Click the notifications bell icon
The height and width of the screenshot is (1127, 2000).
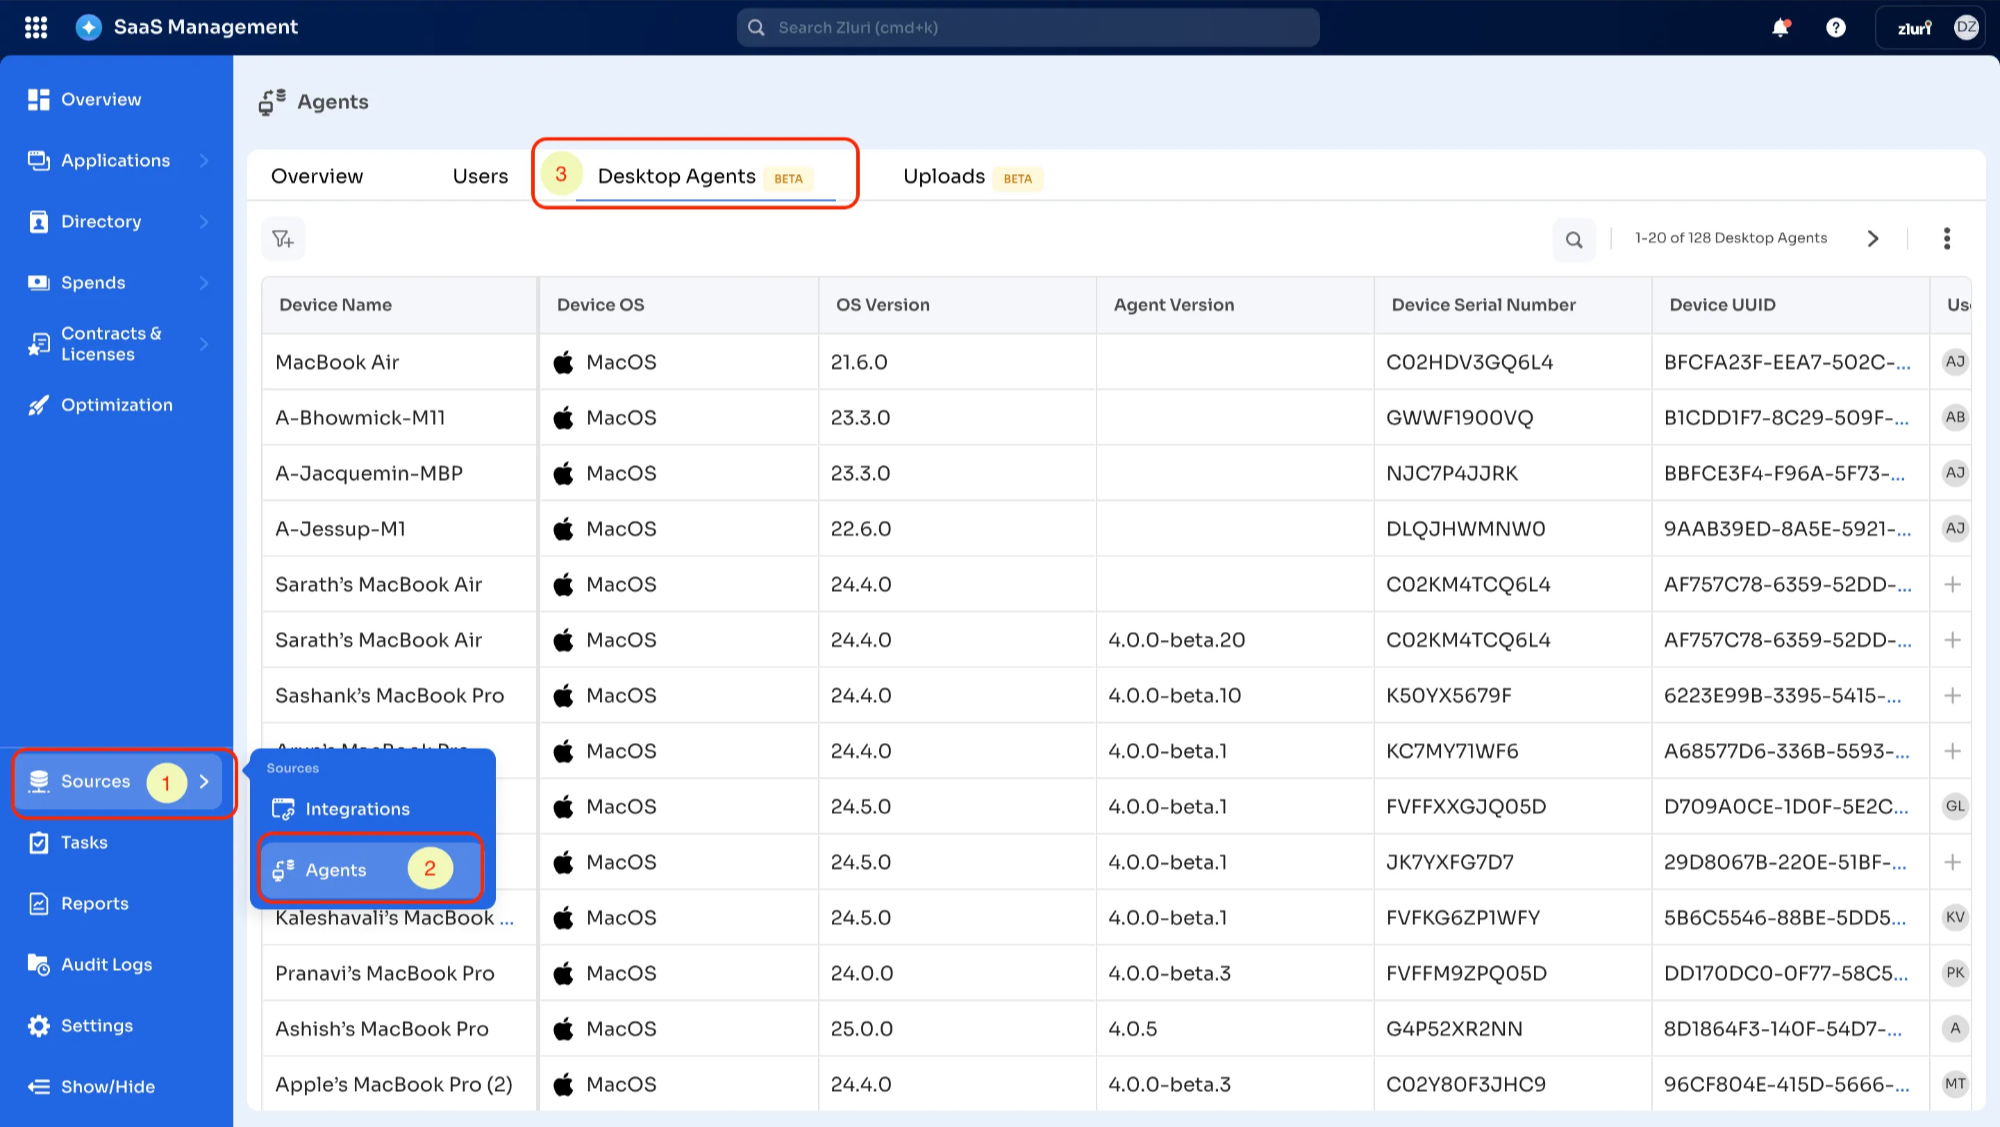1780,28
